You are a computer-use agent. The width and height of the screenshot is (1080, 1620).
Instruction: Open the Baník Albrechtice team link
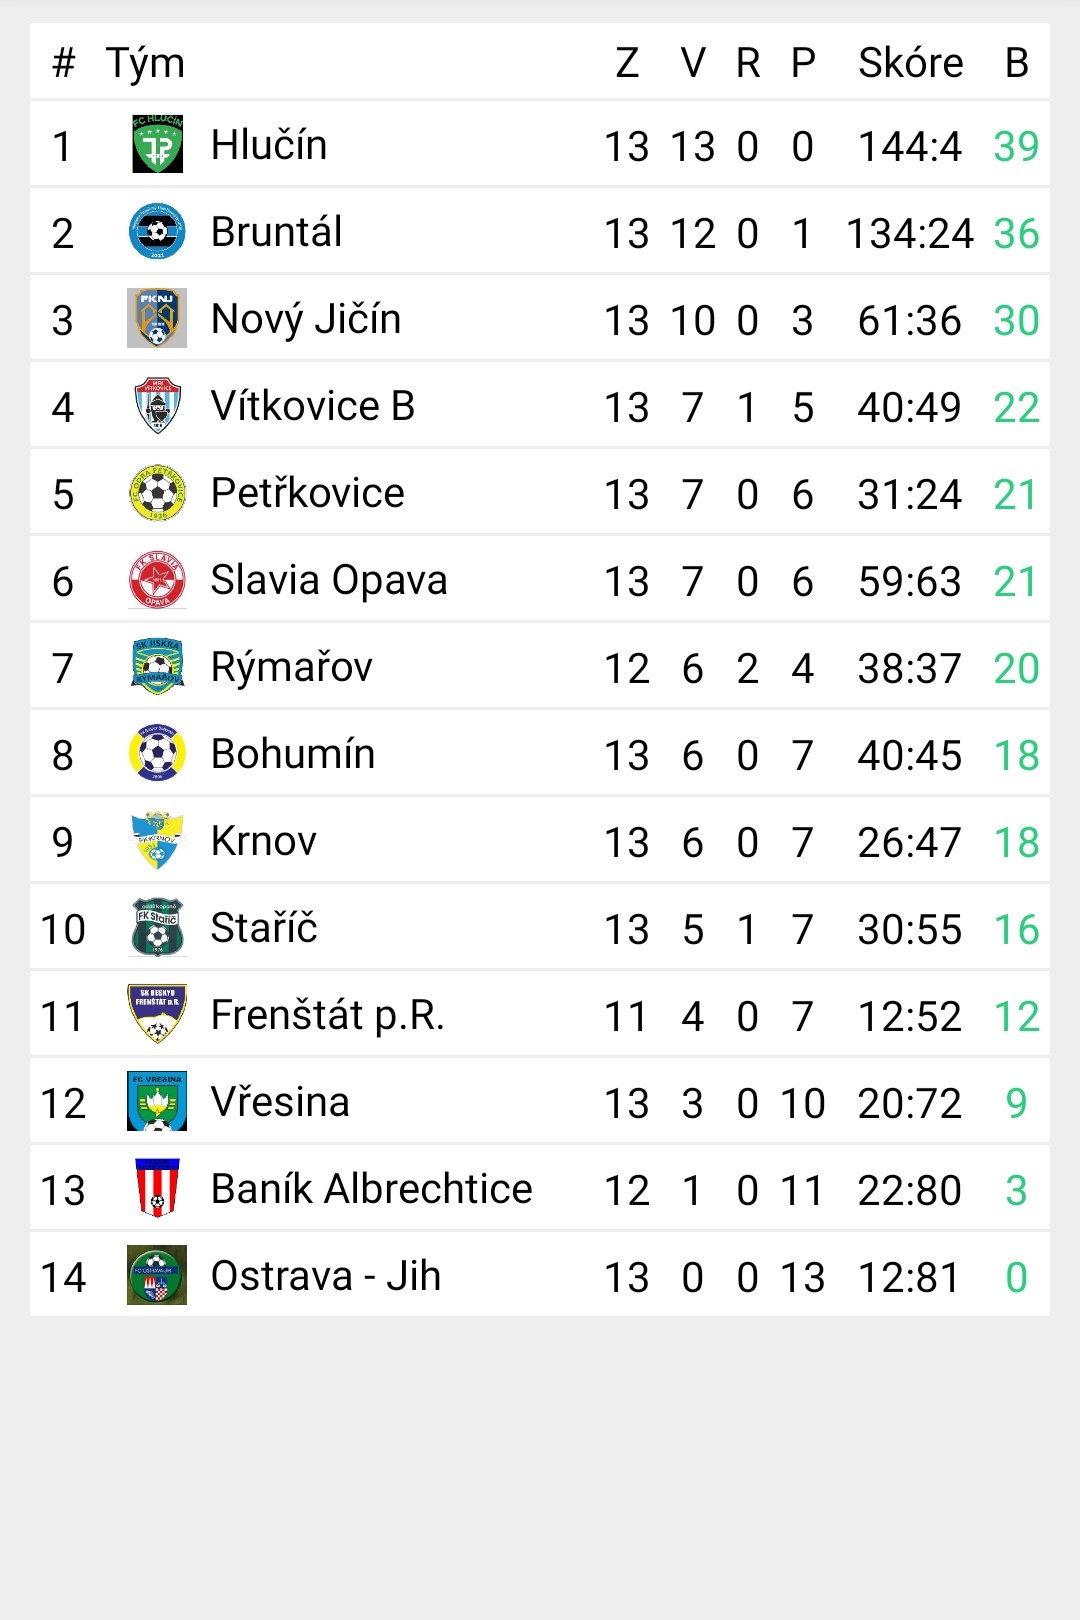tap(372, 1189)
